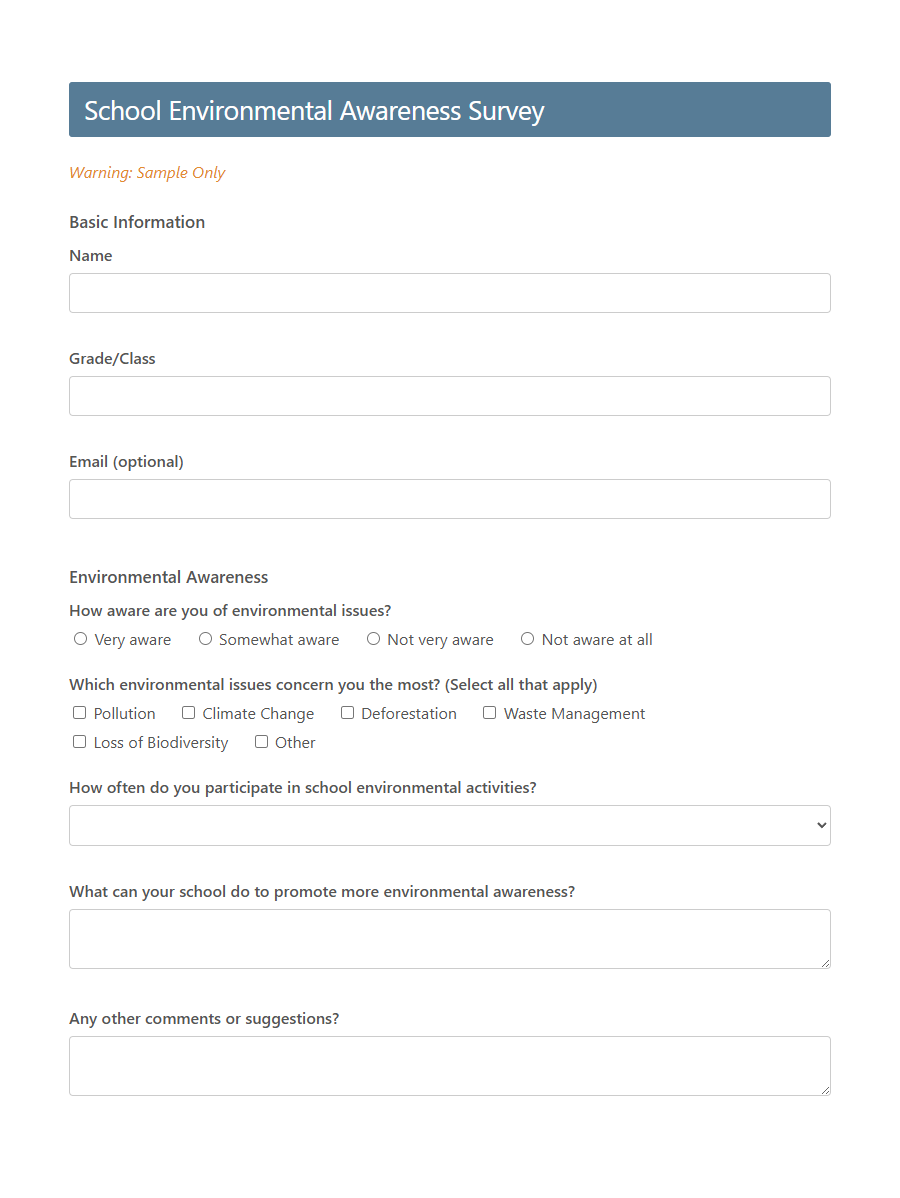Select the "Very aware" radio button
The width and height of the screenshot is (900, 1198).
click(x=80, y=638)
